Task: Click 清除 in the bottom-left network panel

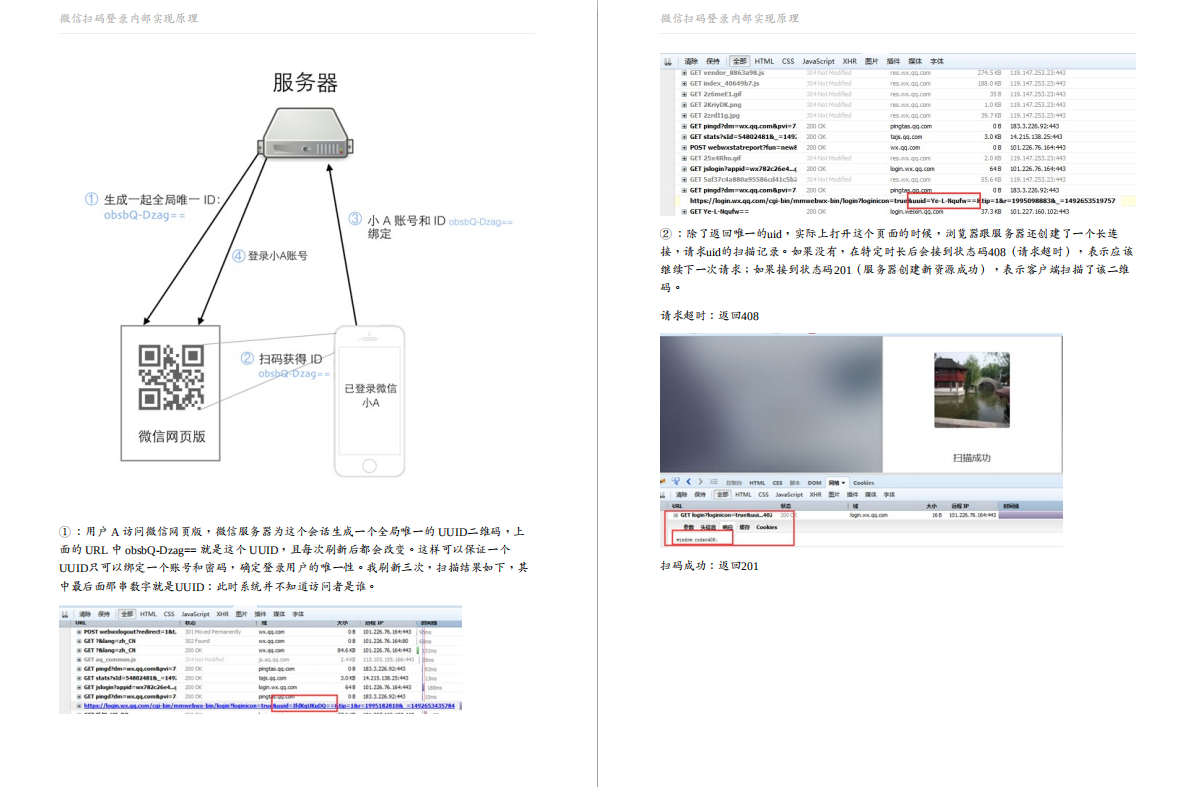Action: (85, 614)
